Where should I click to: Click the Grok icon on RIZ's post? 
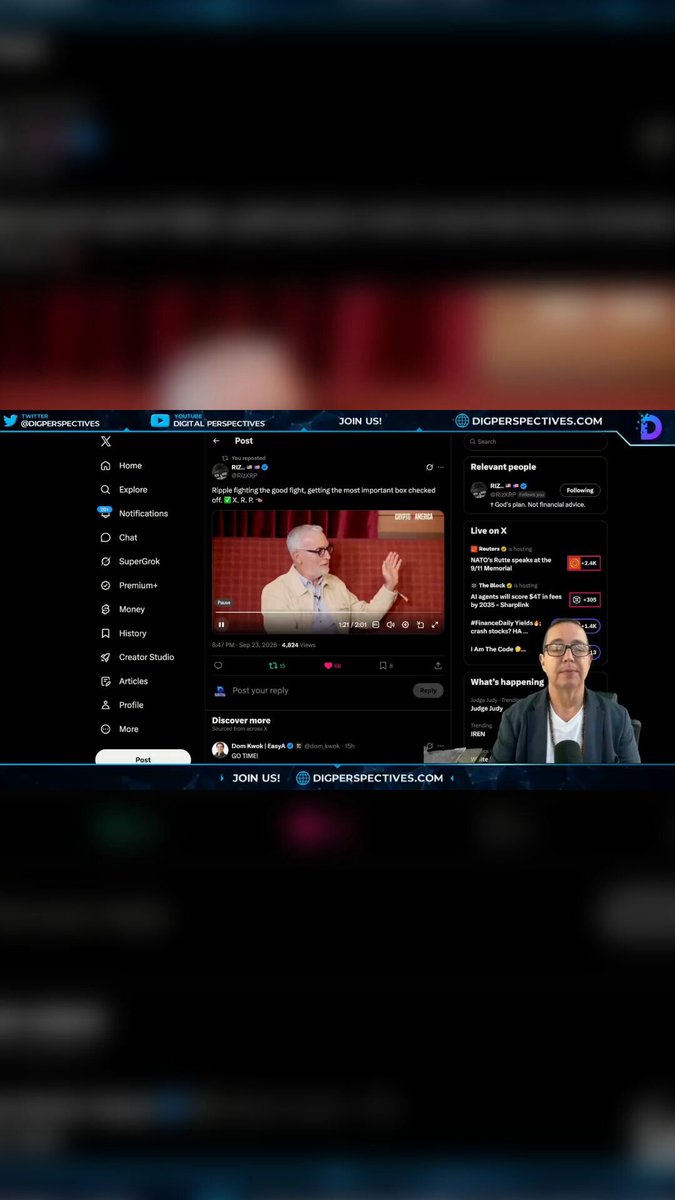point(429,467)
